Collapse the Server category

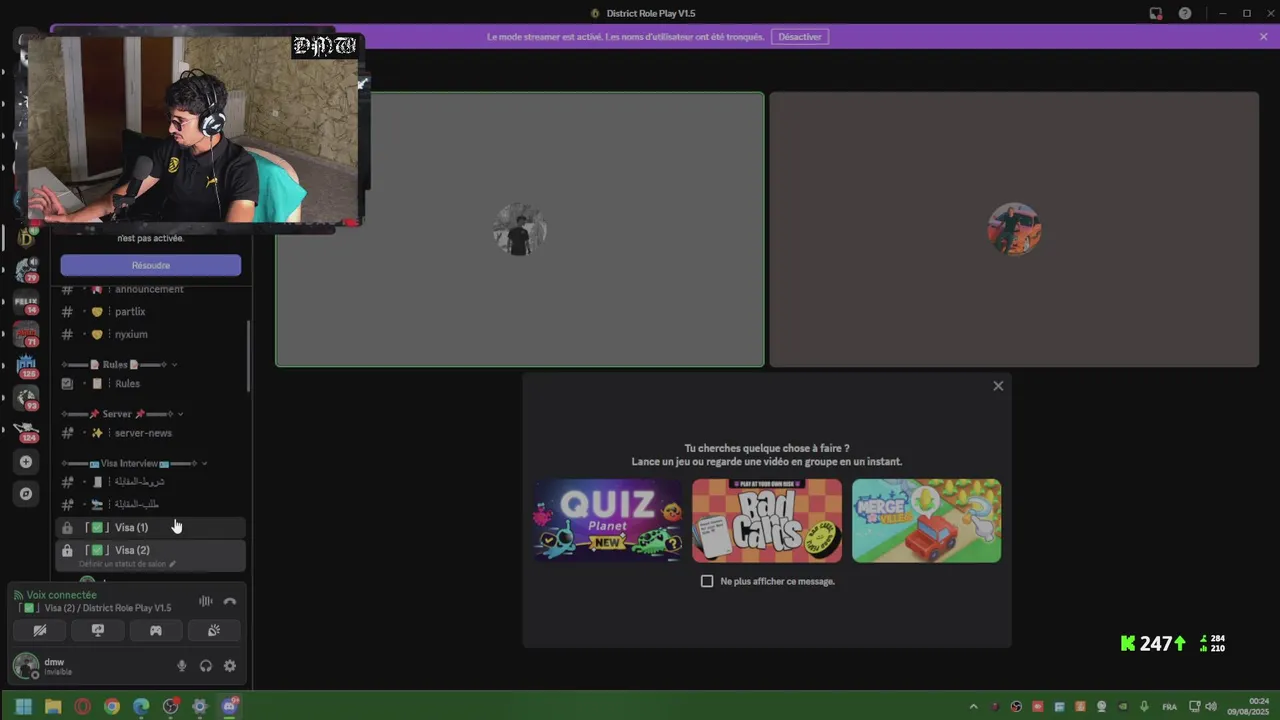tap(123, 414)
